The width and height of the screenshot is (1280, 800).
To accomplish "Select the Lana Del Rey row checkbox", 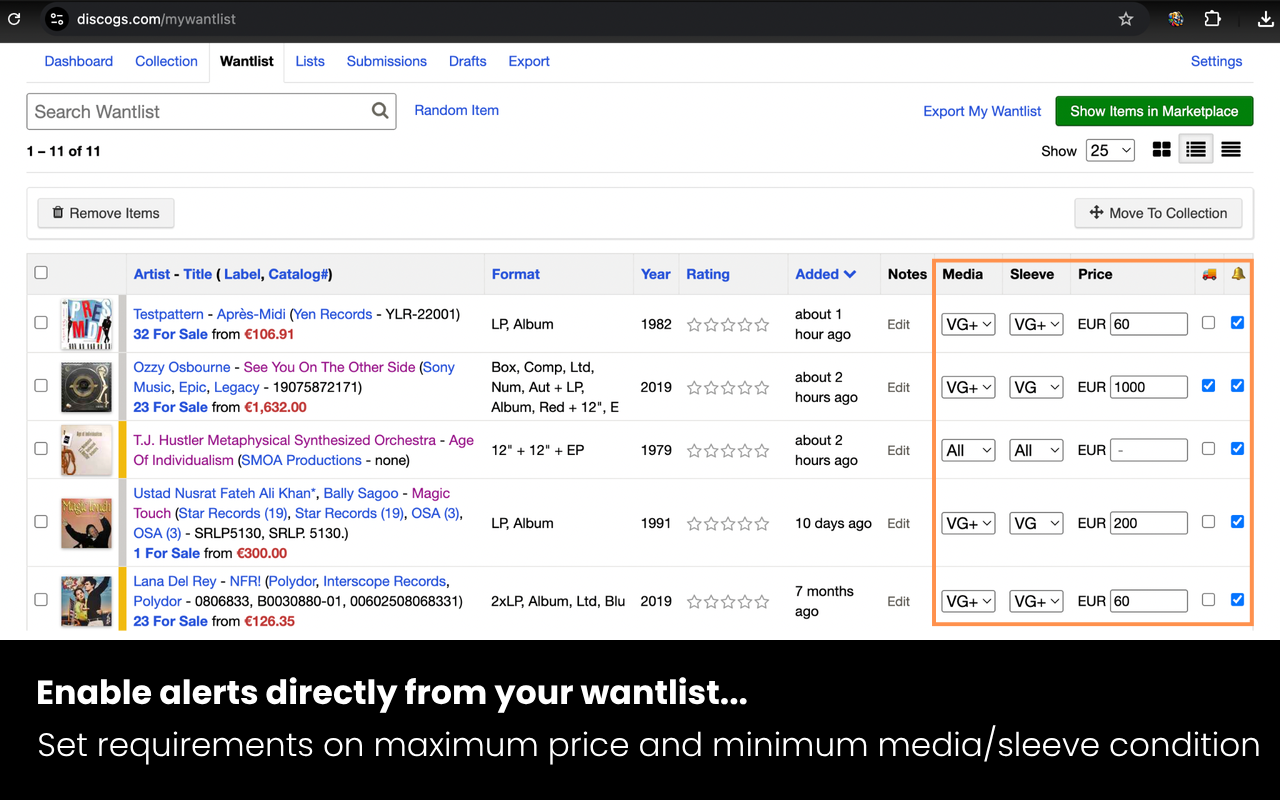I will point(41,599).
